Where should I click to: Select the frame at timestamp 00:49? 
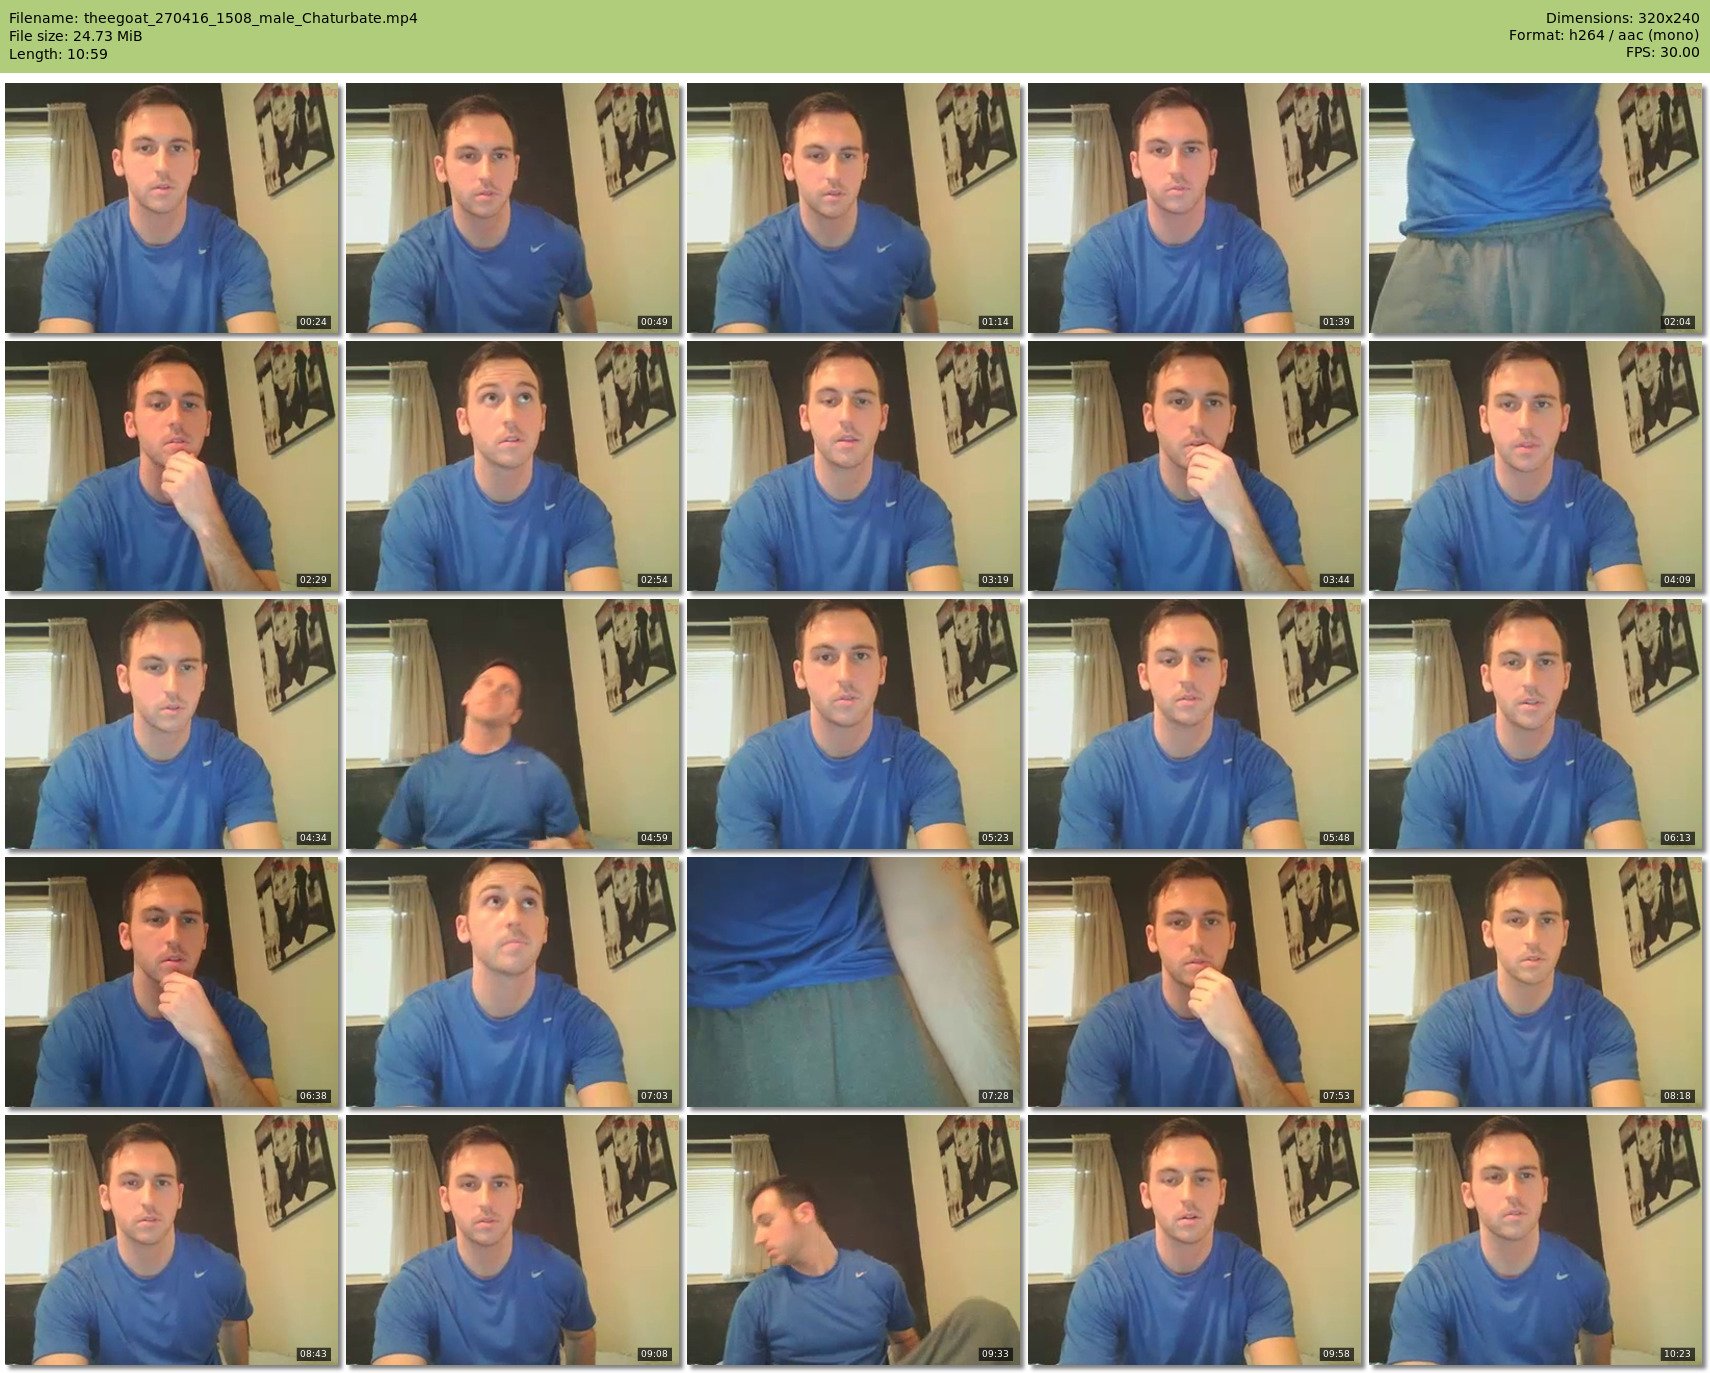513,208
